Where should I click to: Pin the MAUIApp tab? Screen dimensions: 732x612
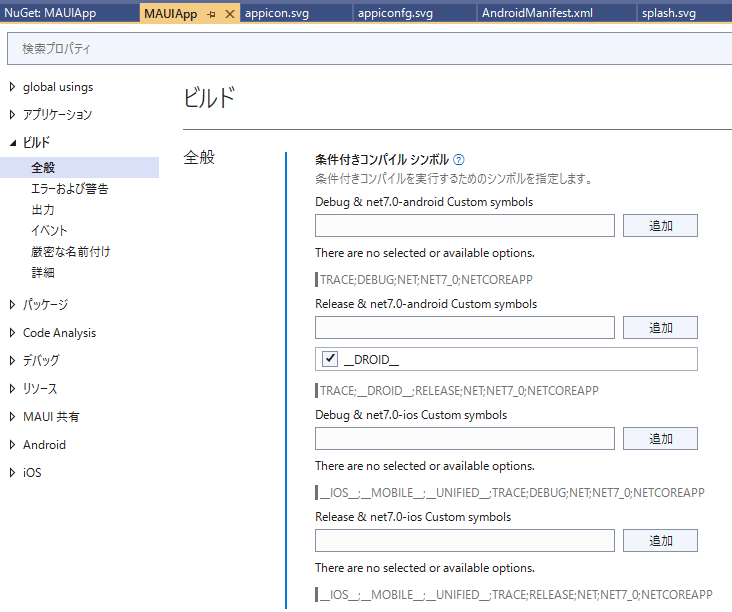click(x=211, y=14)
